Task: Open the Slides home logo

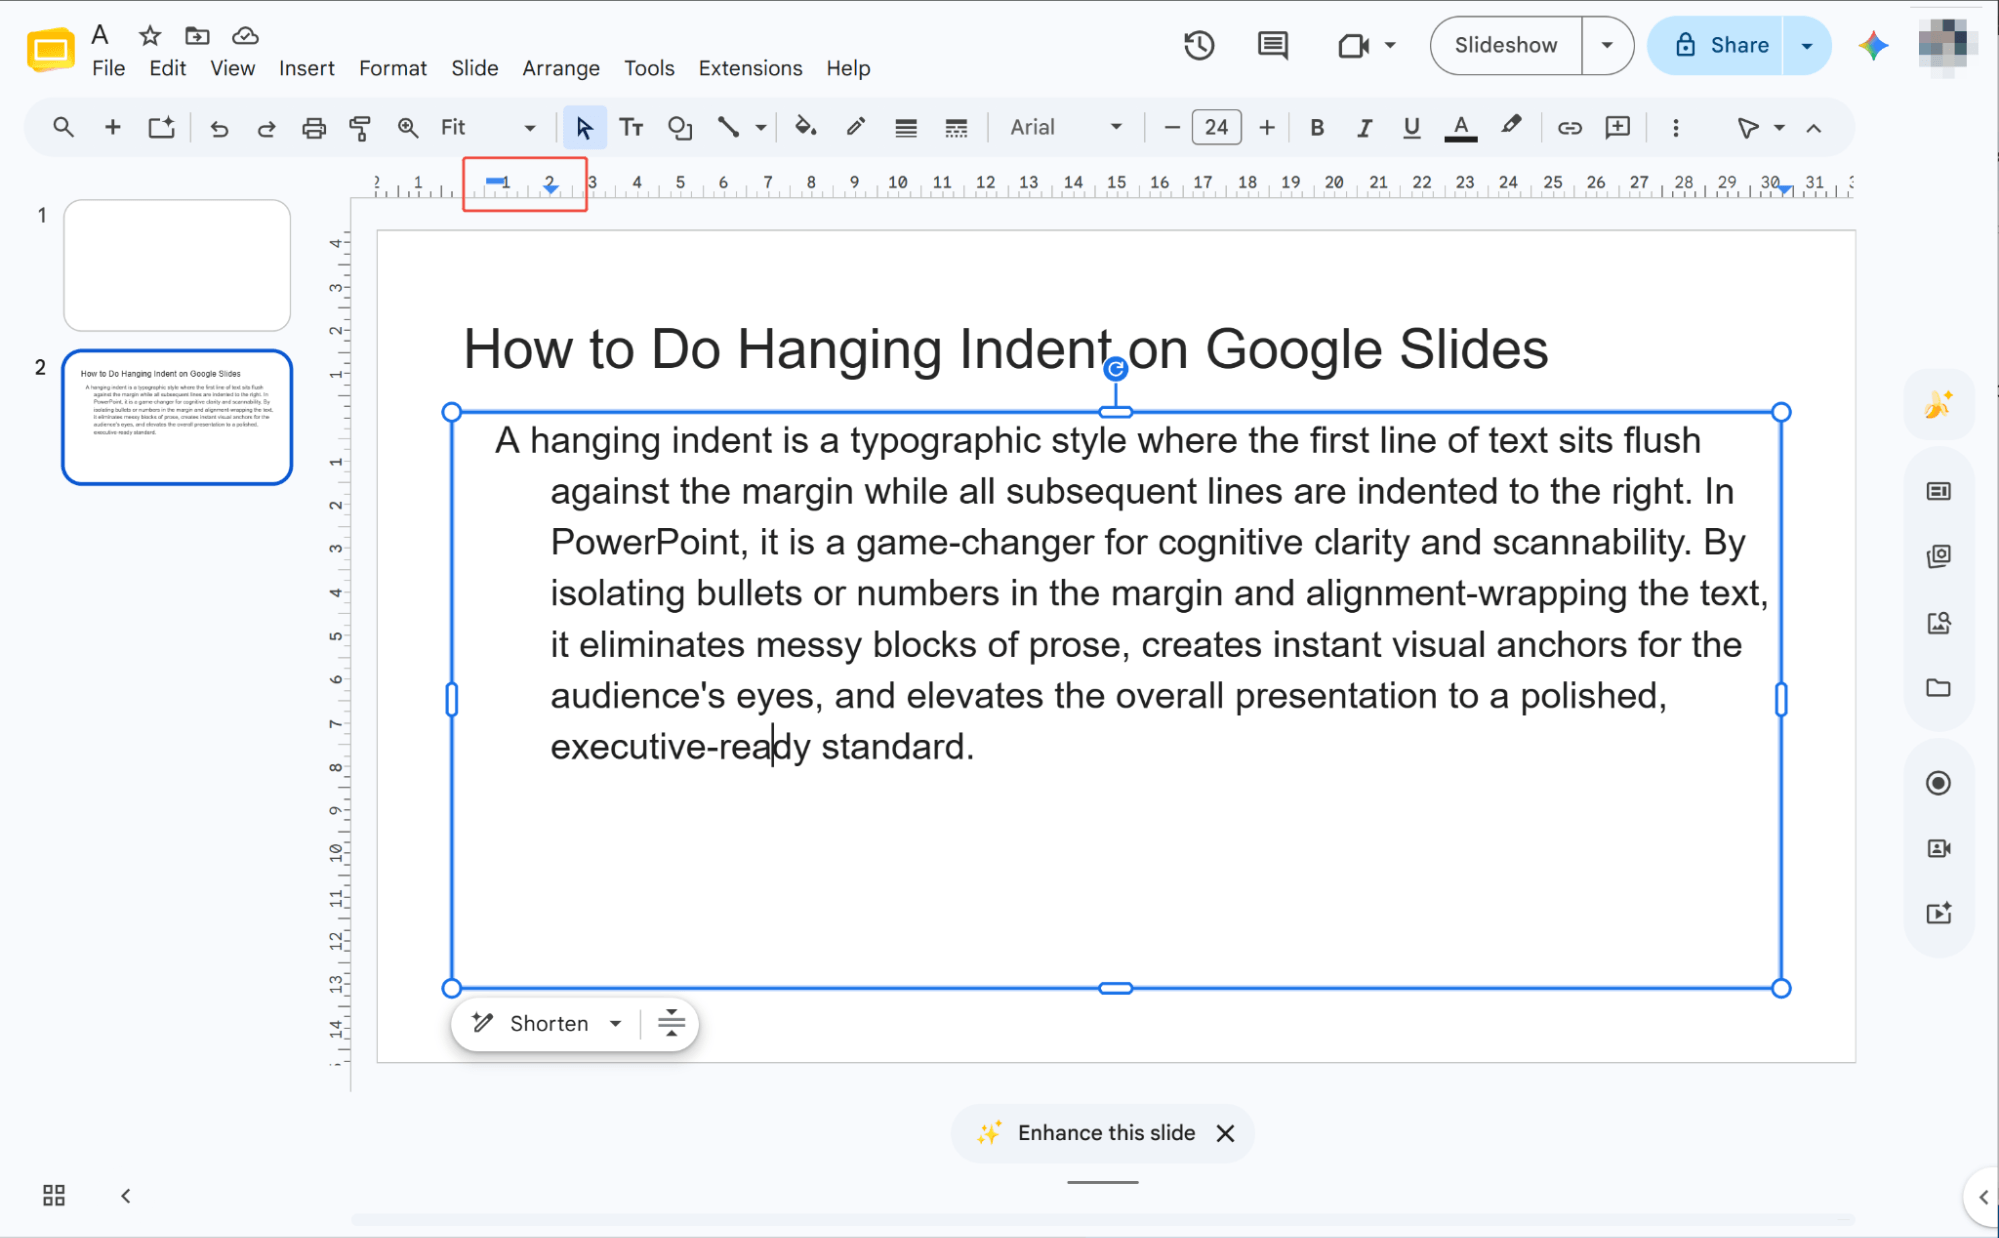Action: (51, 50)
